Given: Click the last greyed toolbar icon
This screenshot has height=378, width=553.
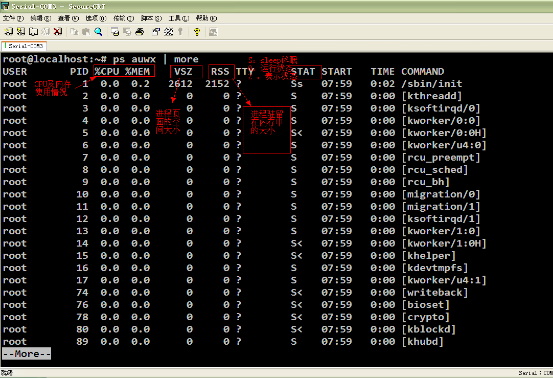Looking at the screenshot, I should coord(213,32).
